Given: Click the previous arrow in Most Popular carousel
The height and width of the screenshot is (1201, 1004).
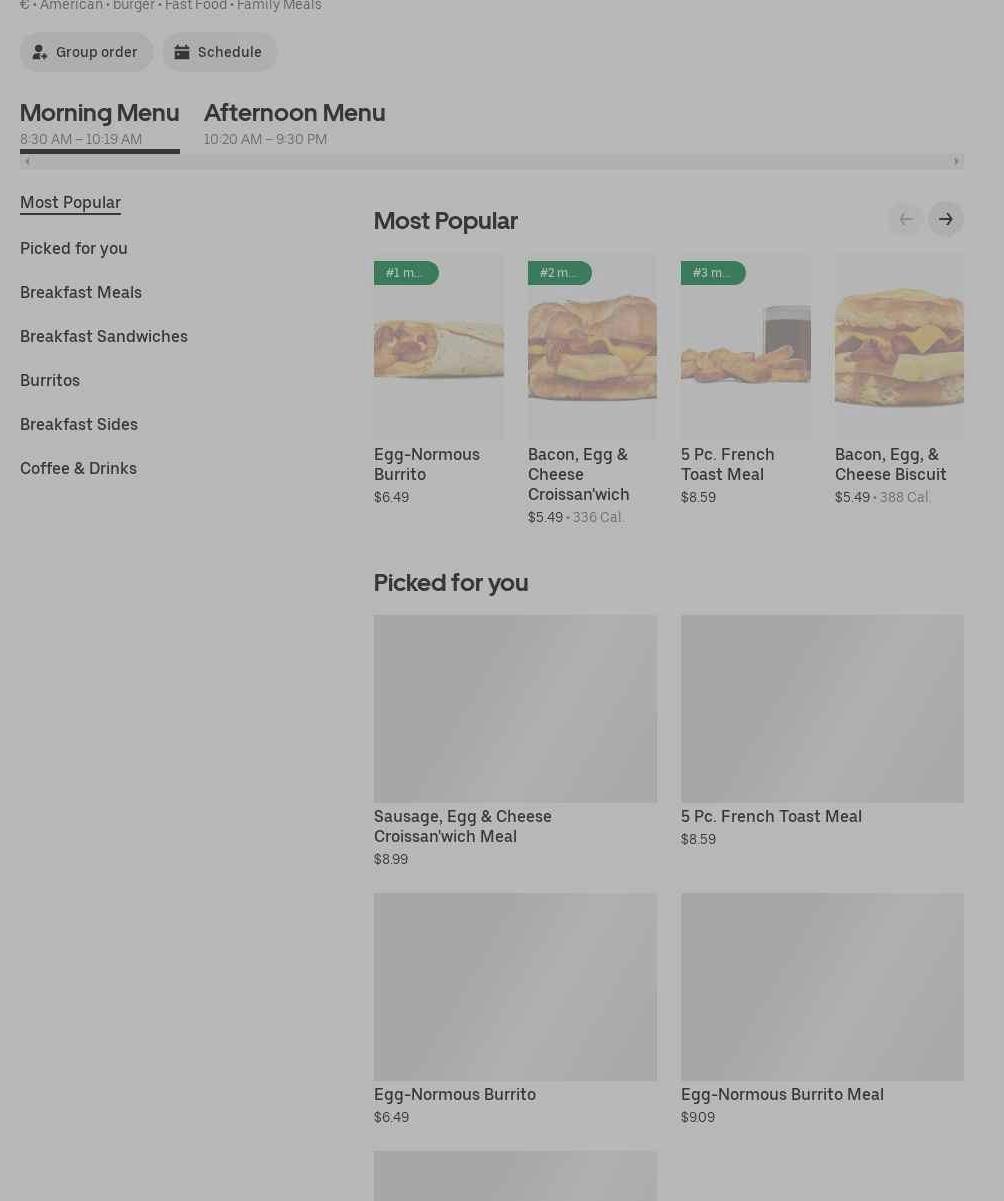Looking at the screenshot, I should click(905, 219).
